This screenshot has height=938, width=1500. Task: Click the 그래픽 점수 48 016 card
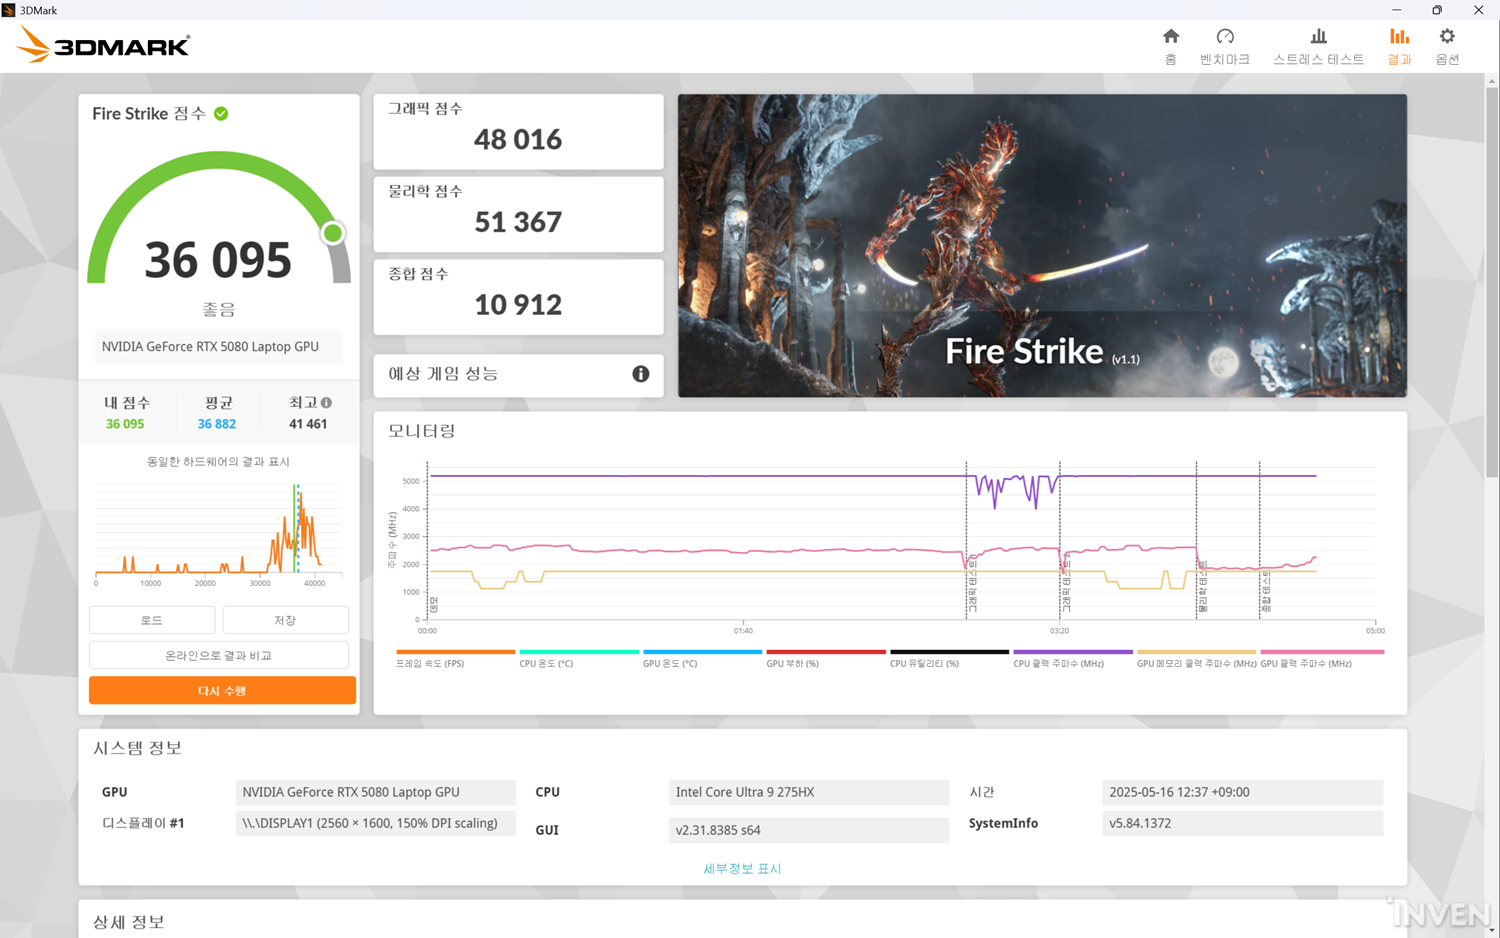tap(518, 132)
